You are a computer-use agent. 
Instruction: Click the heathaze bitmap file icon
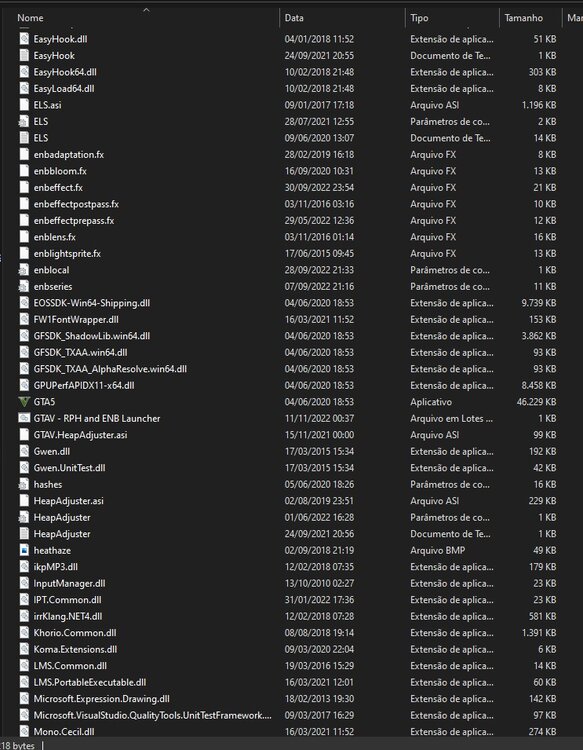click(x=24, y=550)
